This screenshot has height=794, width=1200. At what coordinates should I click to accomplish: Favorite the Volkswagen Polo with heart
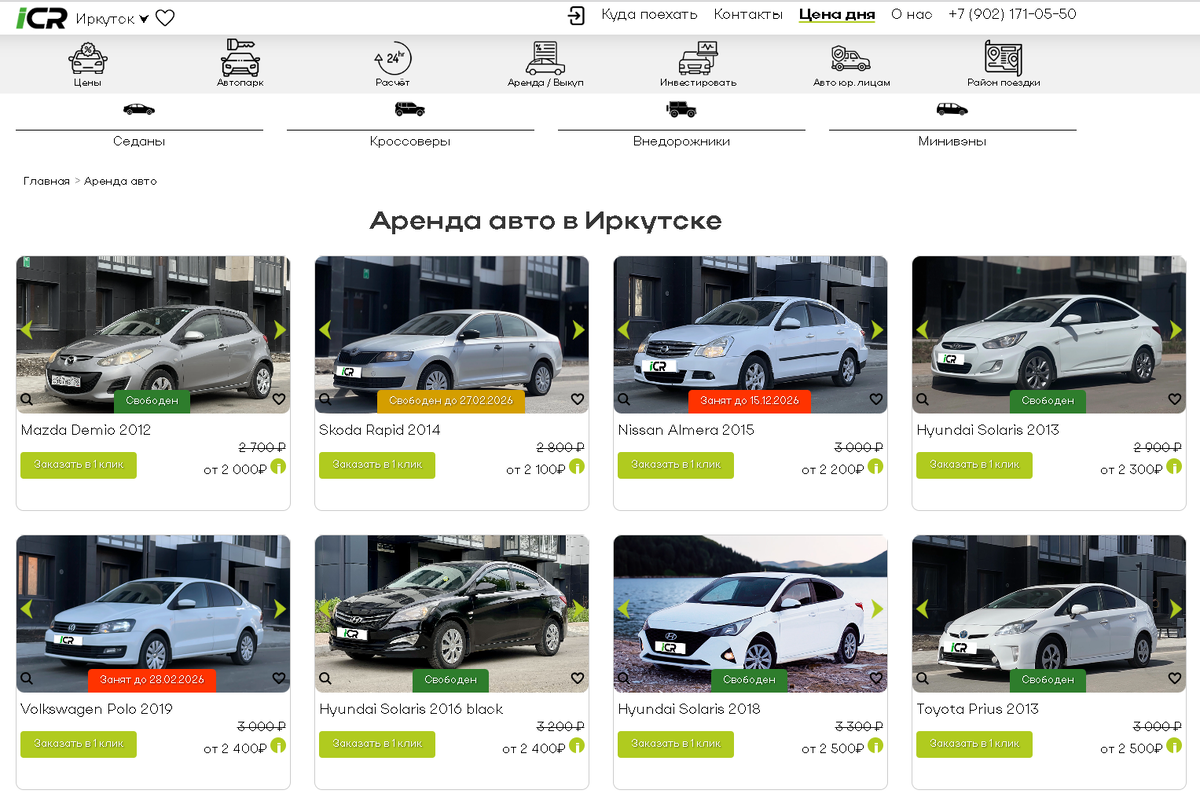tap(279, 678)
